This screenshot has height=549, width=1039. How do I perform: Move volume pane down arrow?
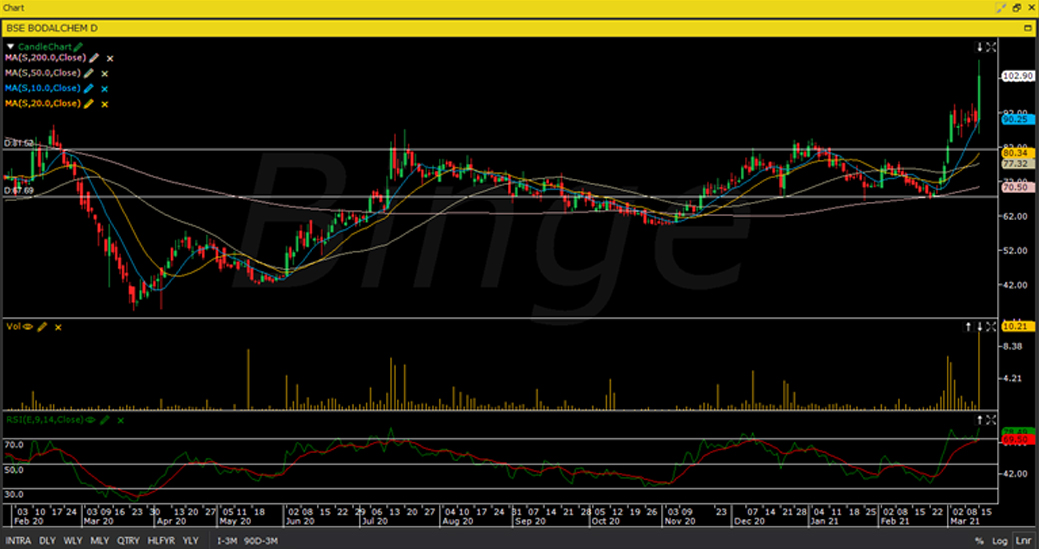coord(979,326)
